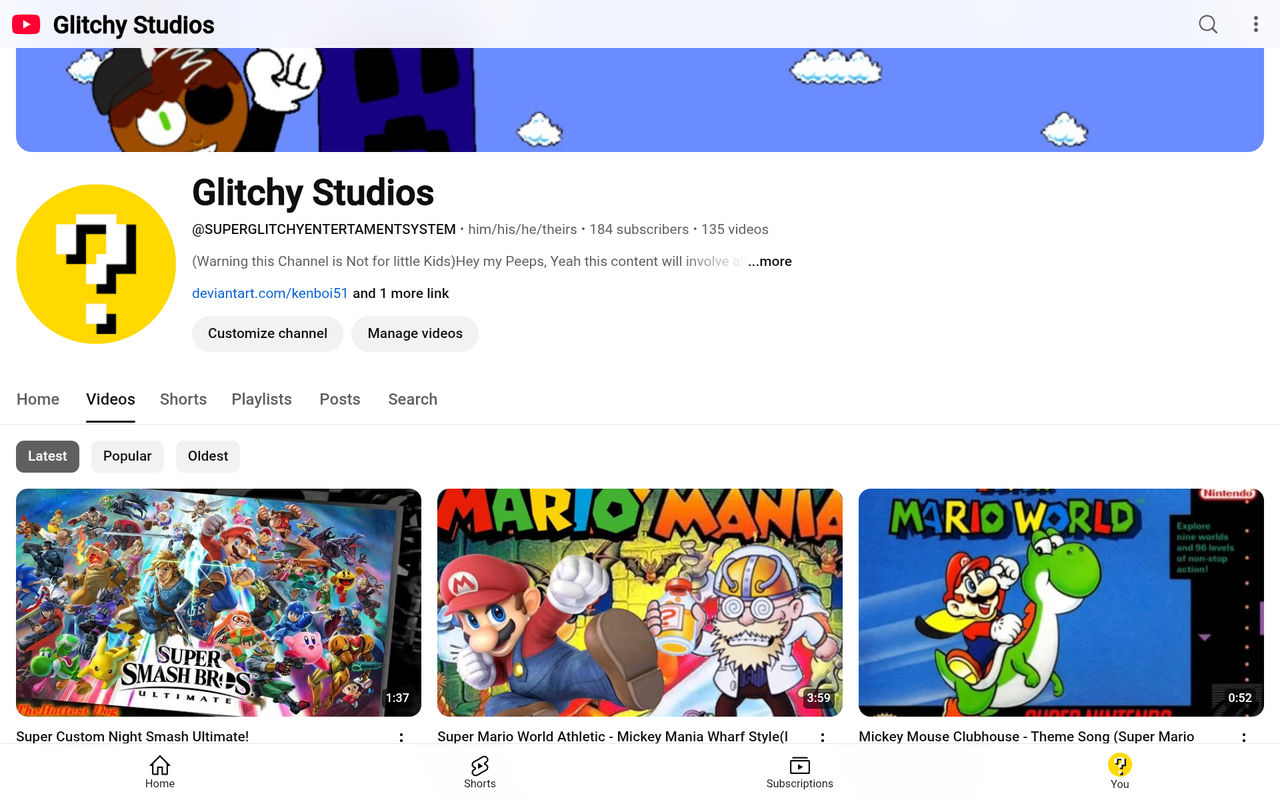Open the You profile tab
Screen dimensions: 1280x800
[x=1120, y=772]
